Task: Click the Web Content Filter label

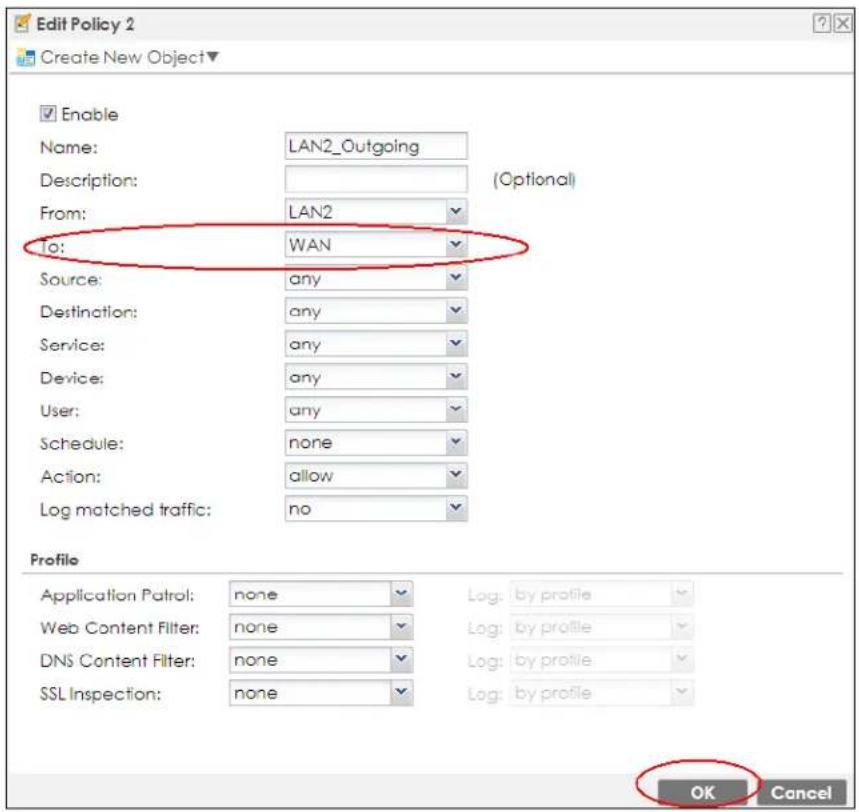Action: (119, 628)
